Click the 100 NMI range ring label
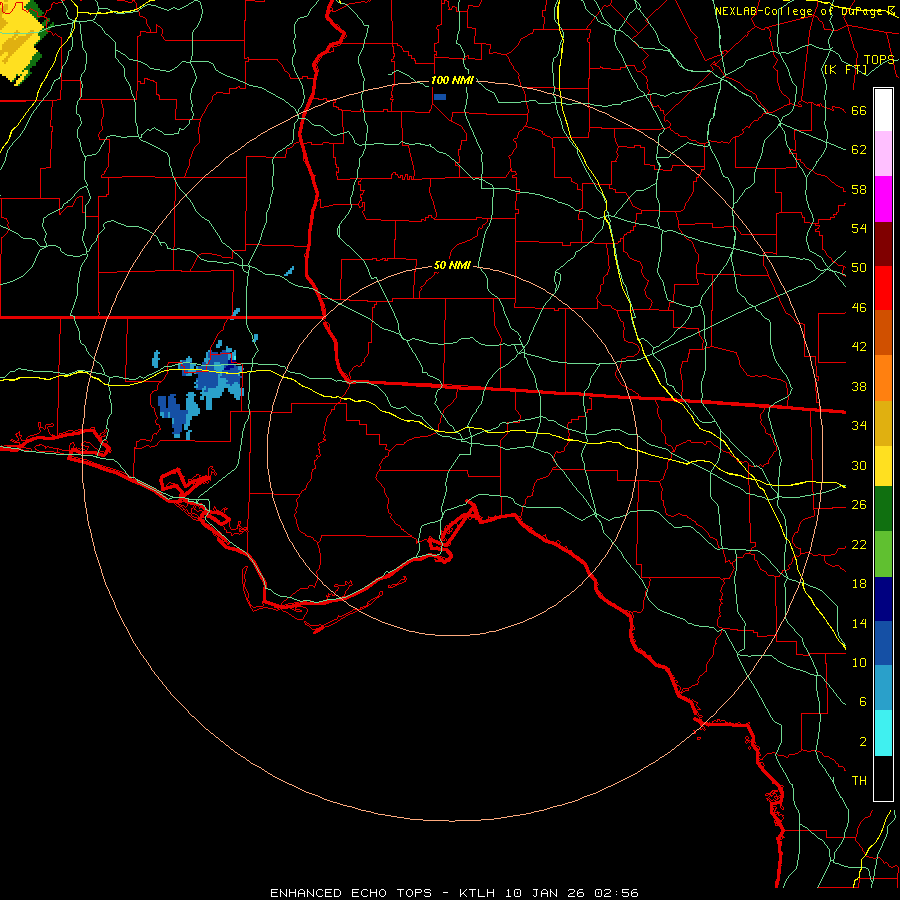 452,80
